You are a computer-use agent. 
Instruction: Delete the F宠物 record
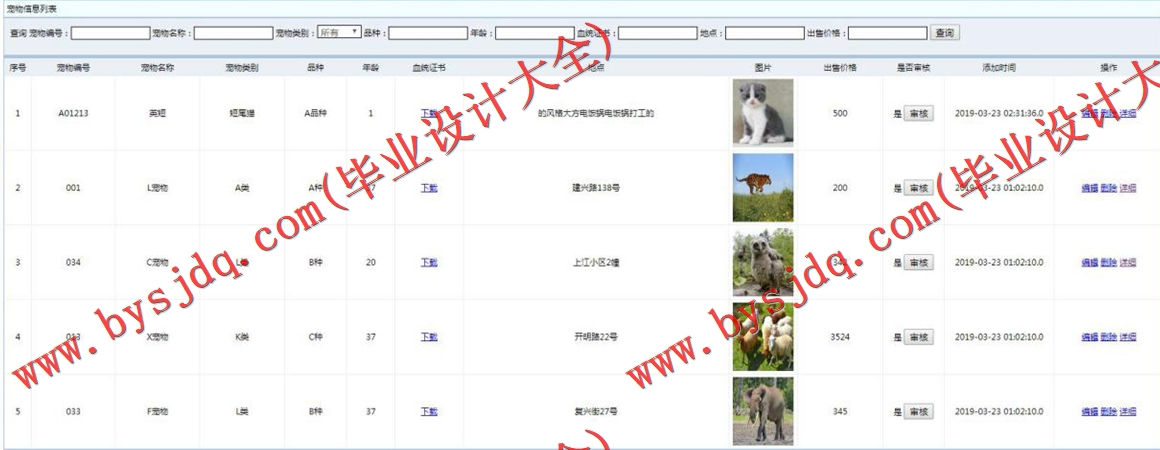(x=1108, y=412)
